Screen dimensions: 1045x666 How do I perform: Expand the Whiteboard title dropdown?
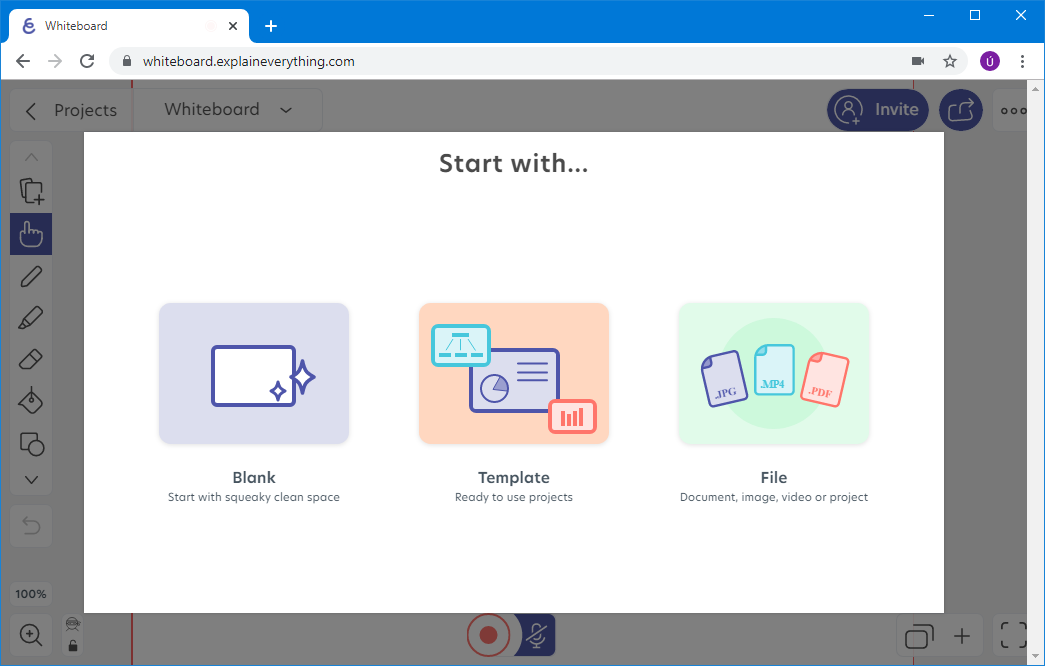point(286,110)
